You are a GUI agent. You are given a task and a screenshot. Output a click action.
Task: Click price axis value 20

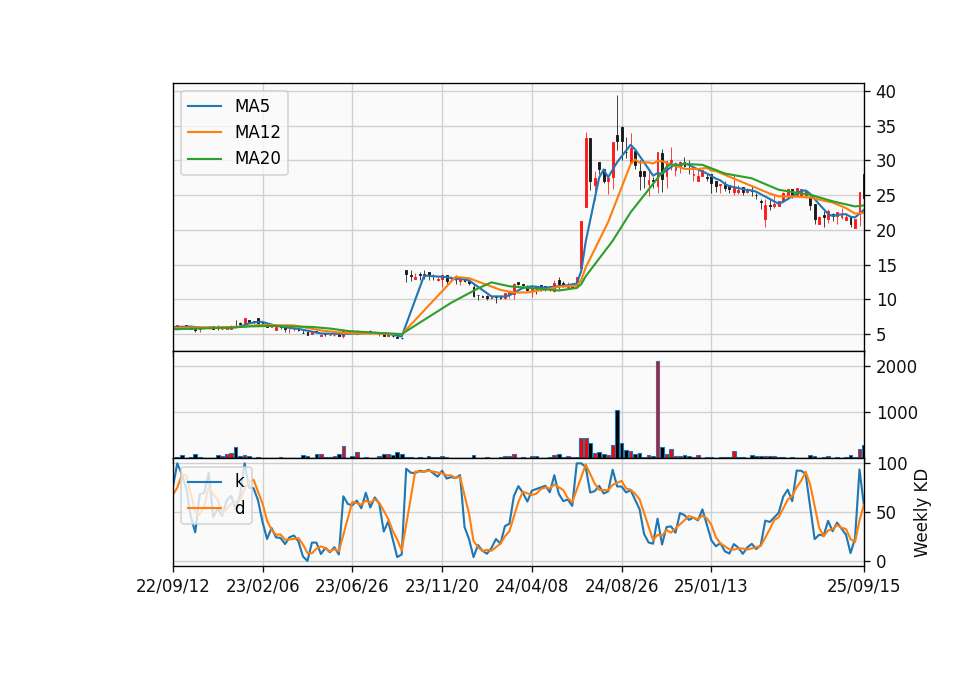[886, 231]
